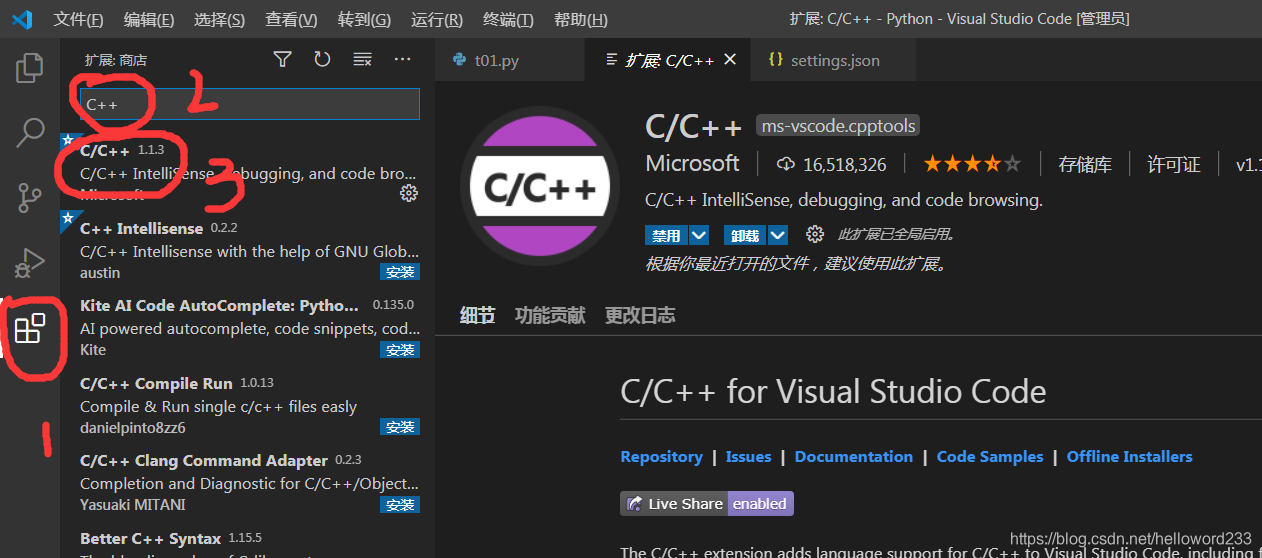The height and width of the screenshot is (558, 1262).
Task: Click the VS Code logo icon
Action: click(22, 19)
